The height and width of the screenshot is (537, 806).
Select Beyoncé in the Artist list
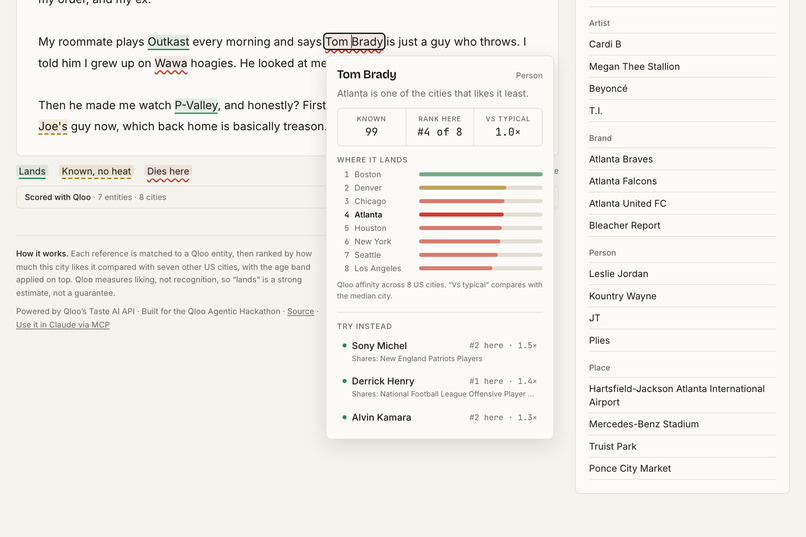point(682,89)
